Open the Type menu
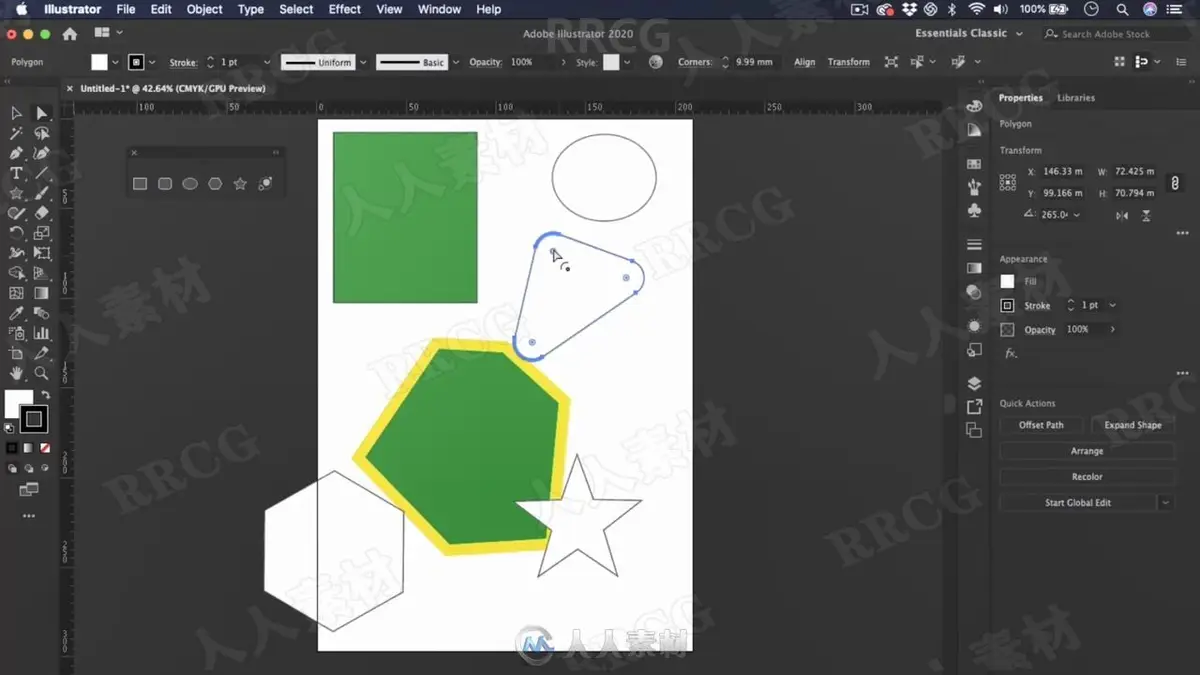1200x675 pixels. [251, 9]
